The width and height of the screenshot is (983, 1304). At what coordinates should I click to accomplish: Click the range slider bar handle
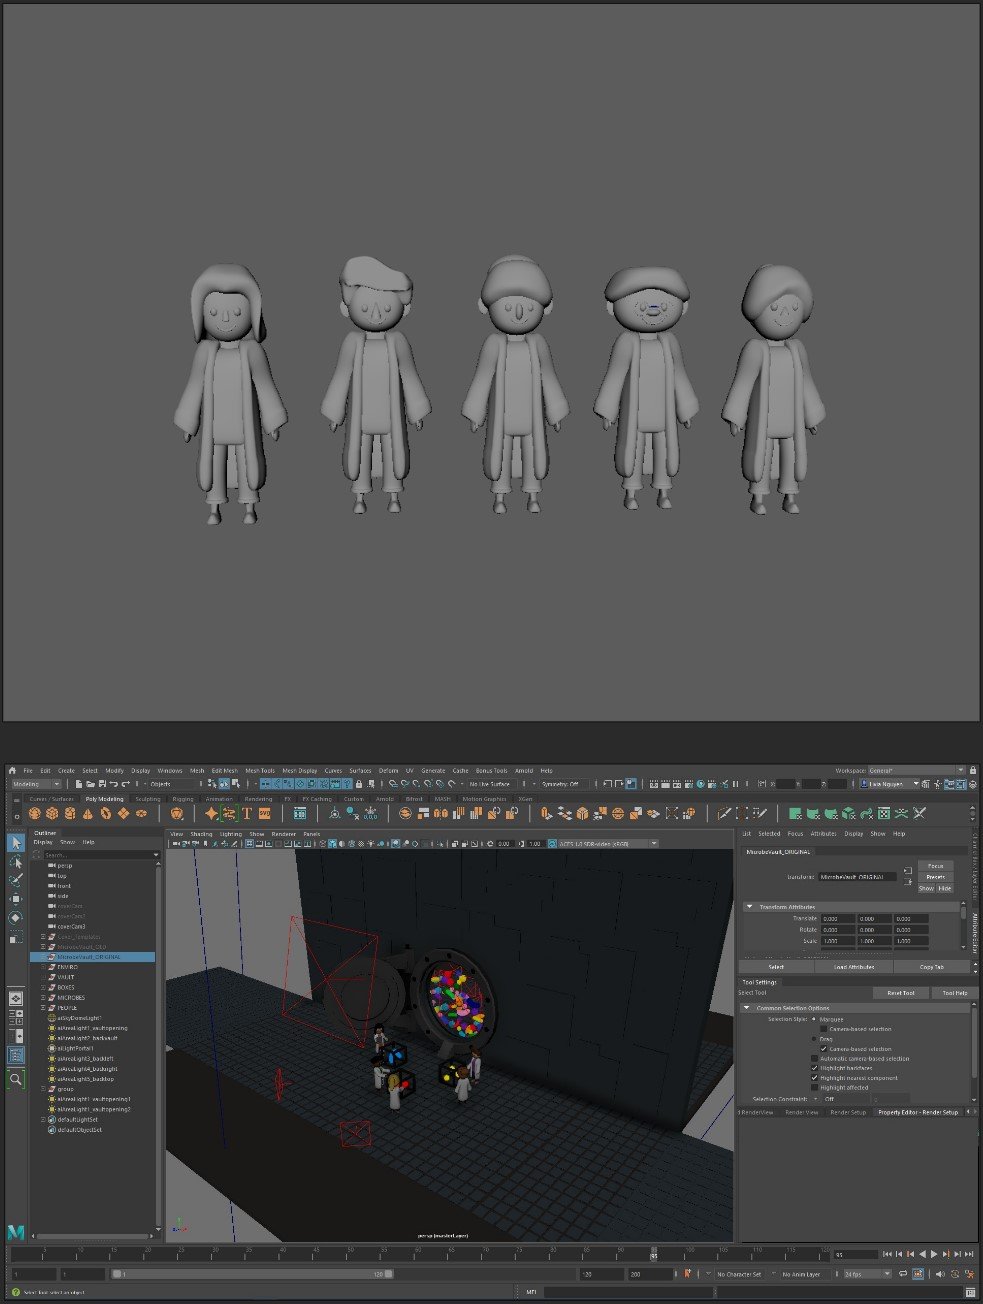coord(250,1274)
